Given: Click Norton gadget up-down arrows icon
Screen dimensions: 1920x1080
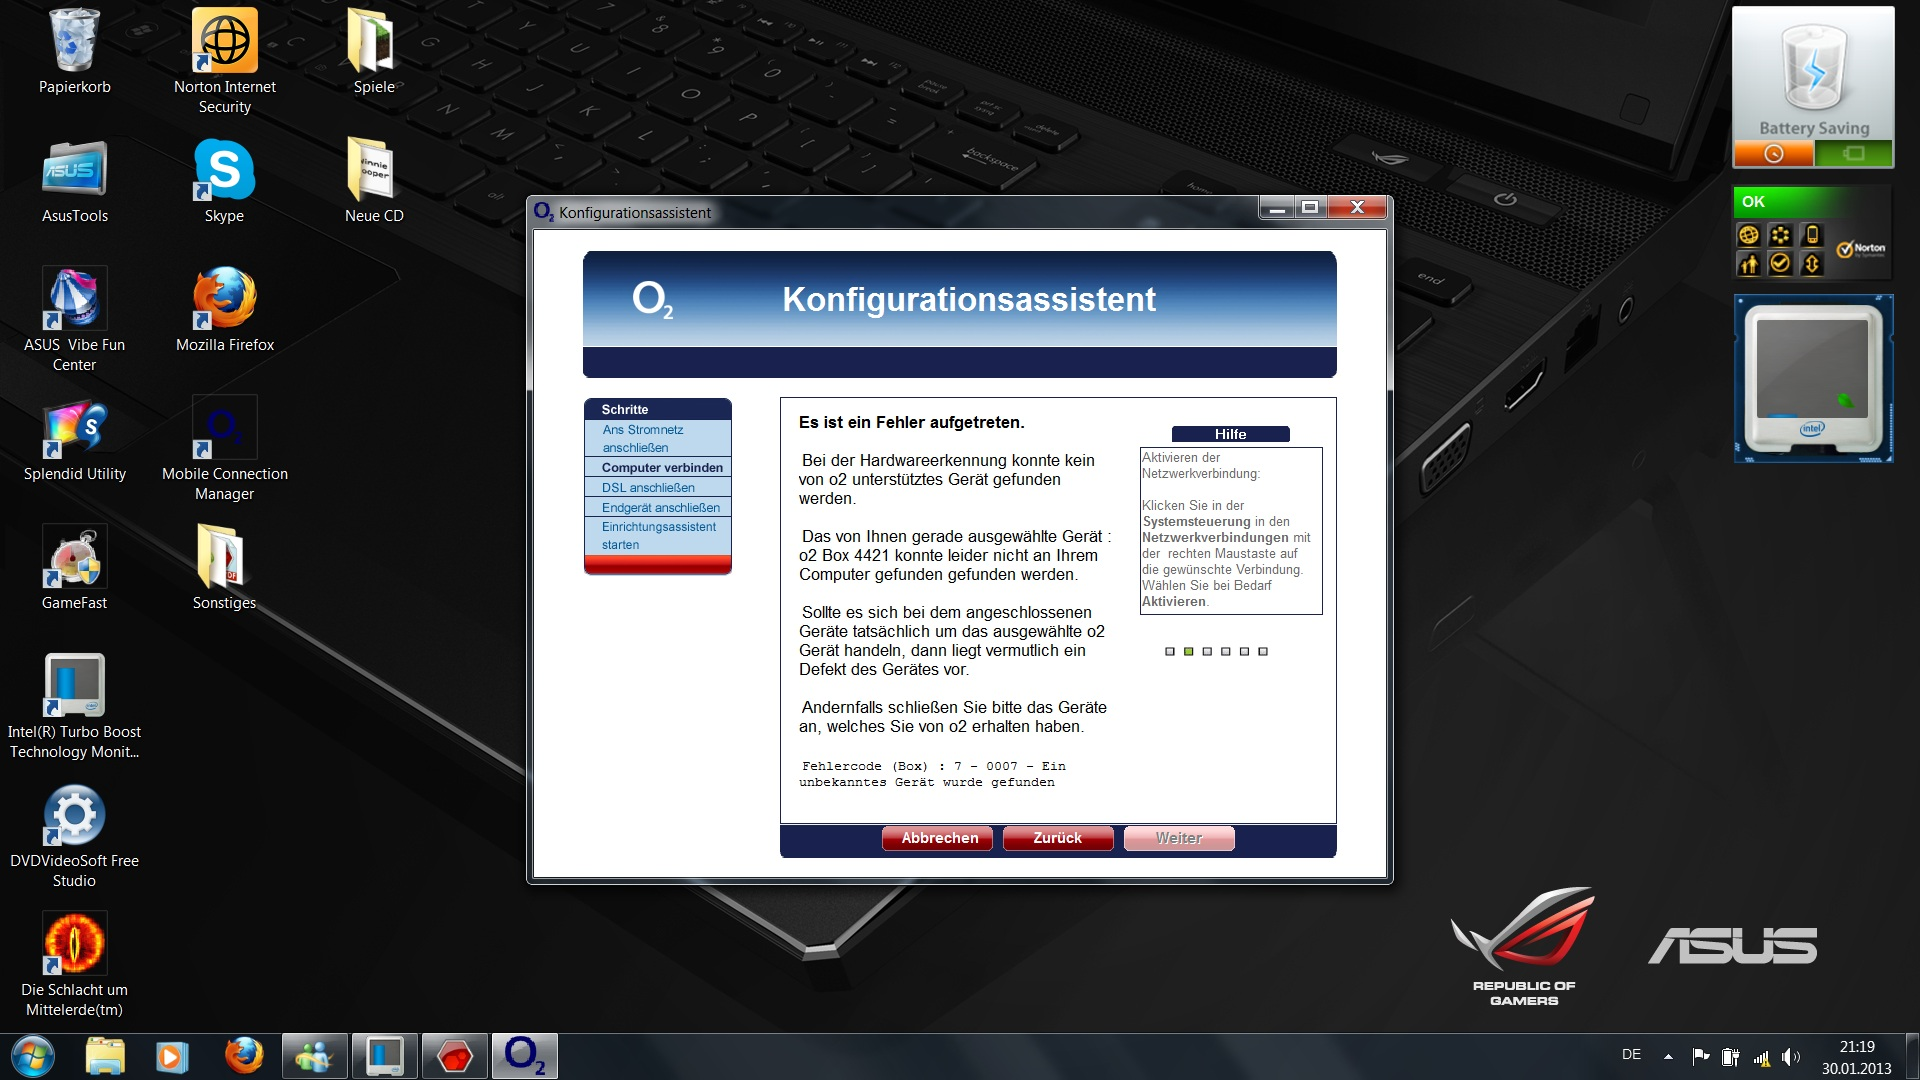Looking at the screenshot, I should pos(1811,264).
